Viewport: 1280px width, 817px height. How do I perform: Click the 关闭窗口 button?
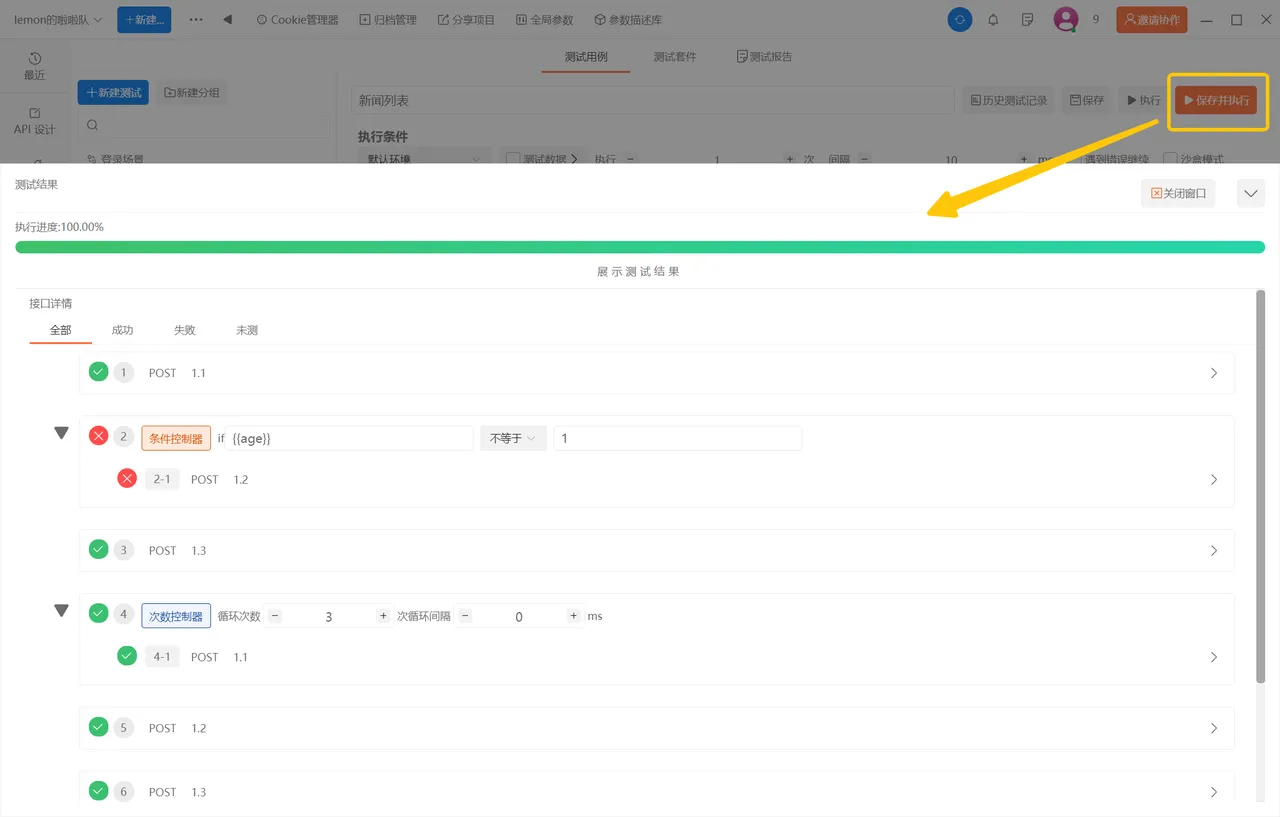[x=1178, y=193]
